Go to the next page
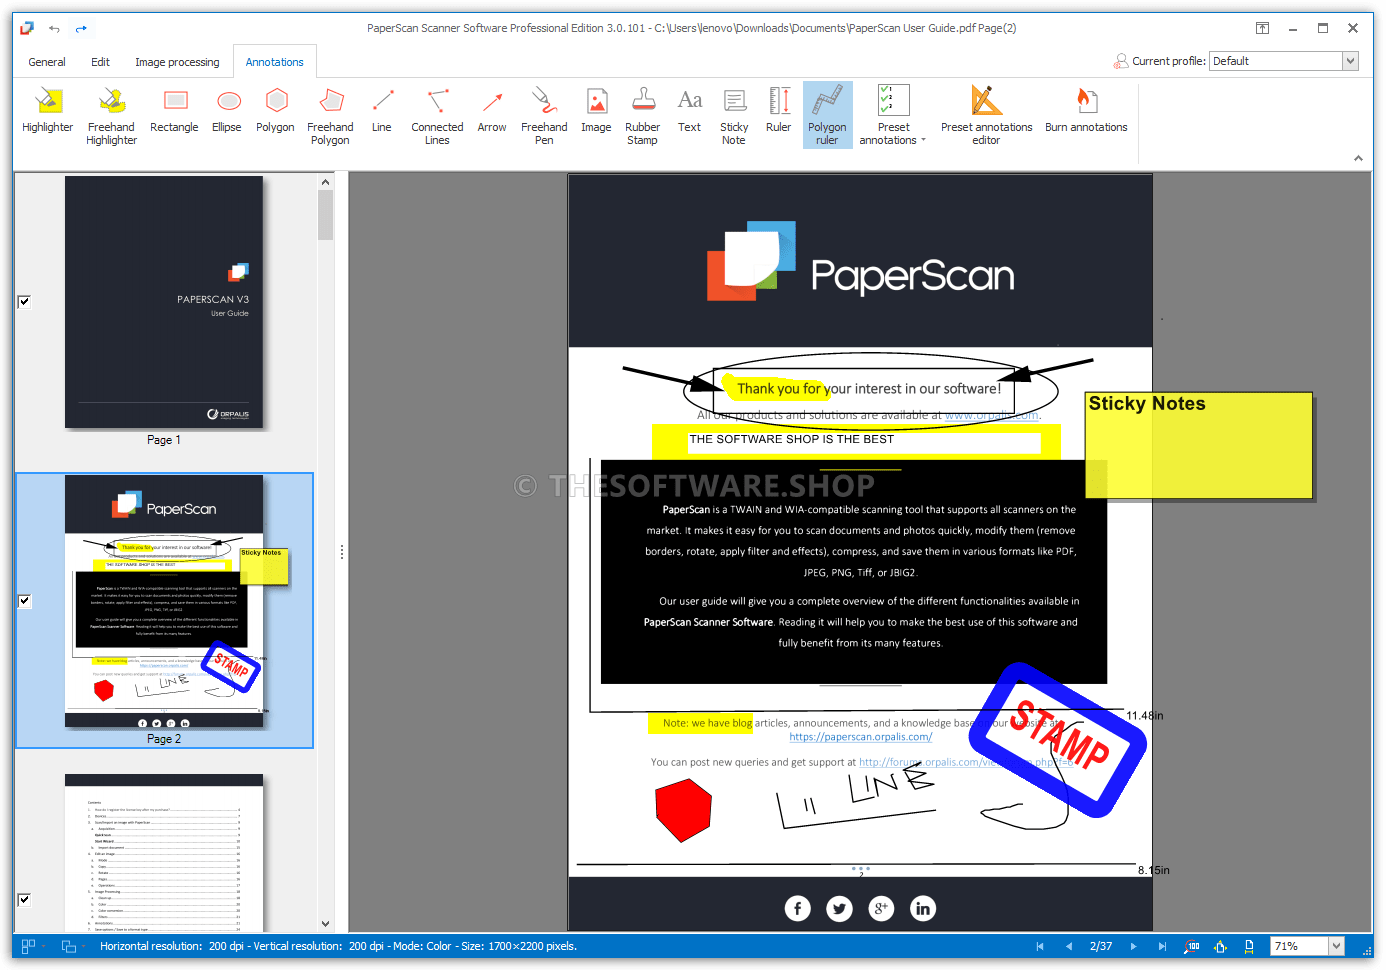This screenshot has height=970, width=1386. click(x=1133, y=946)
